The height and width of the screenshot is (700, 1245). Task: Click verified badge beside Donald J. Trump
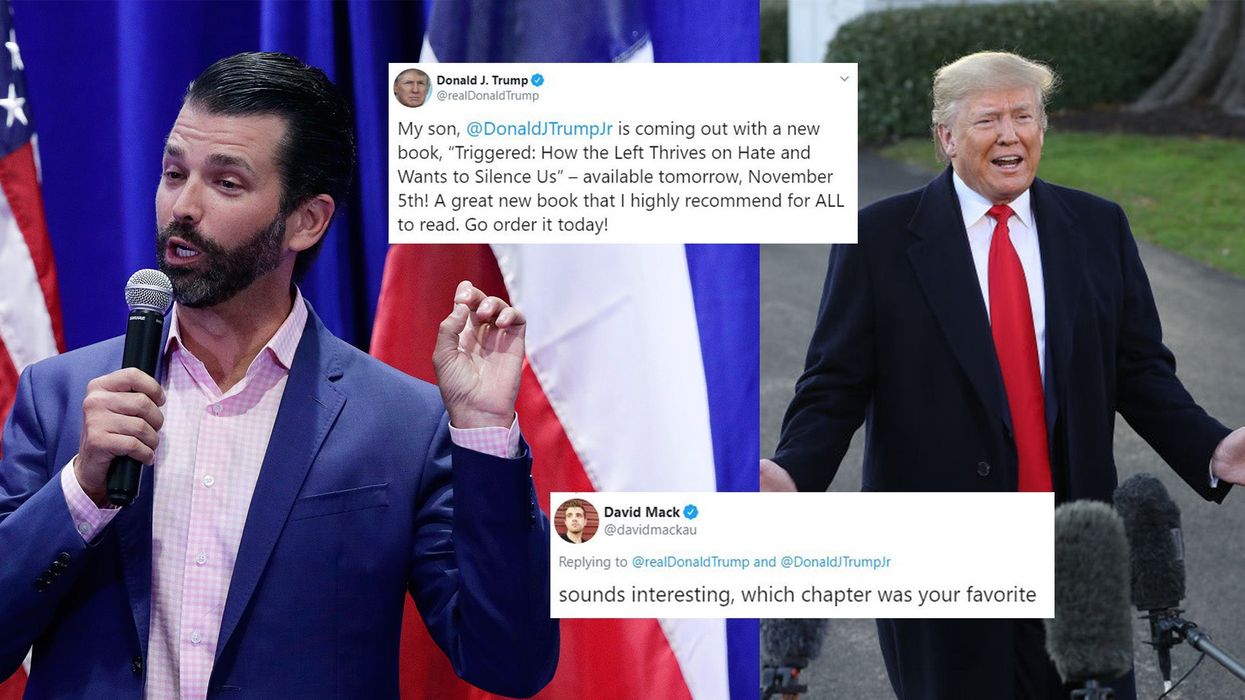(x=537, y=81)
